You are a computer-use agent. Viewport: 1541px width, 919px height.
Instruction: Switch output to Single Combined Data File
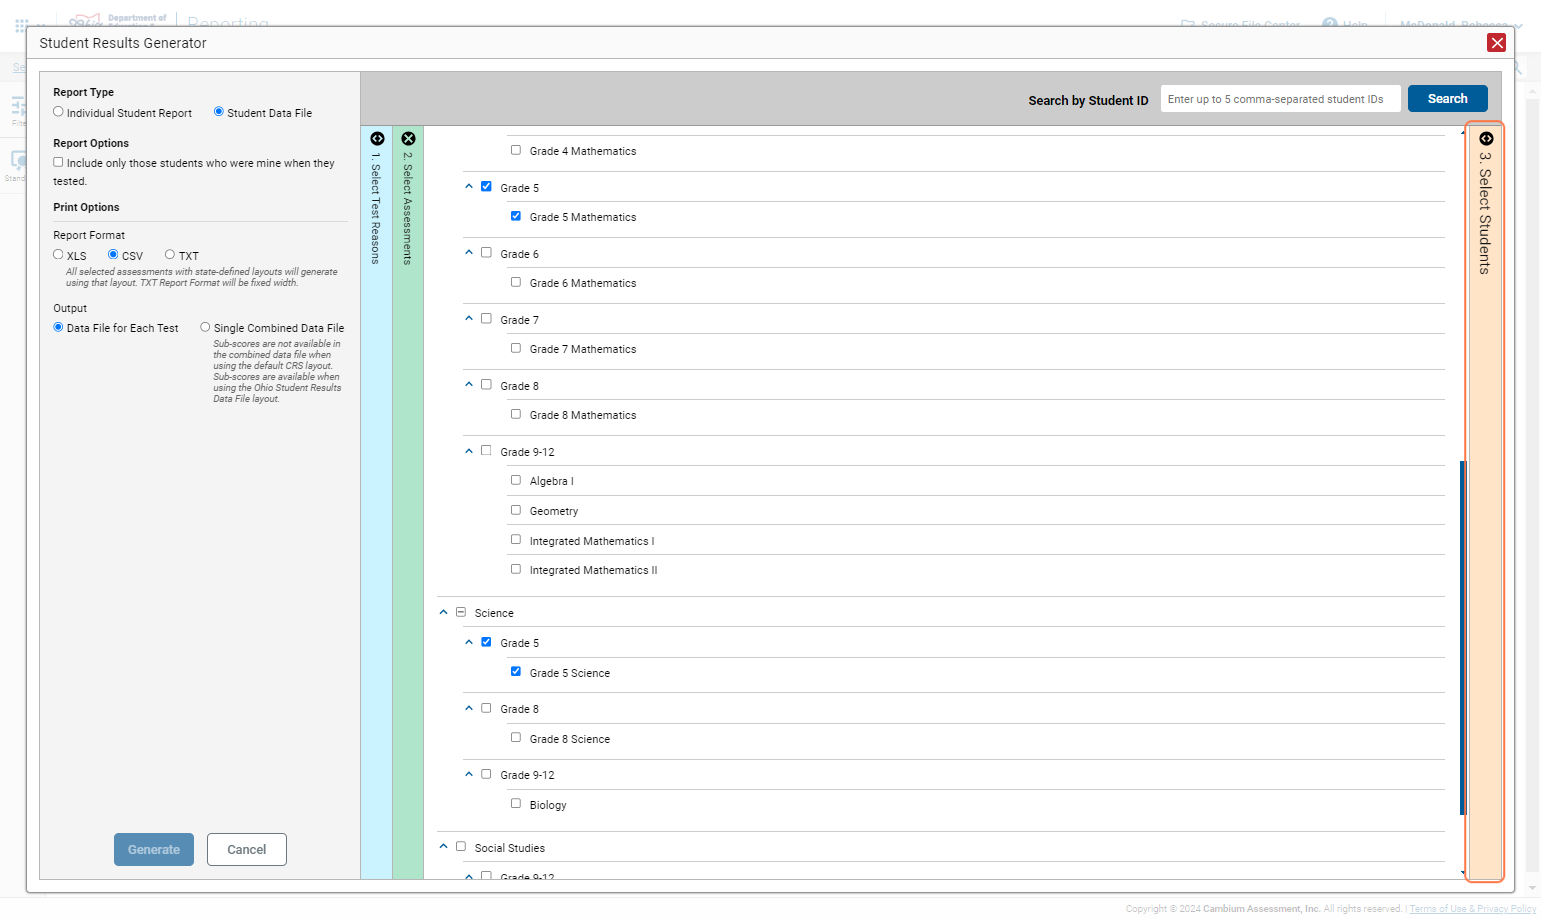pyautogui.click(x=205, y=327)
